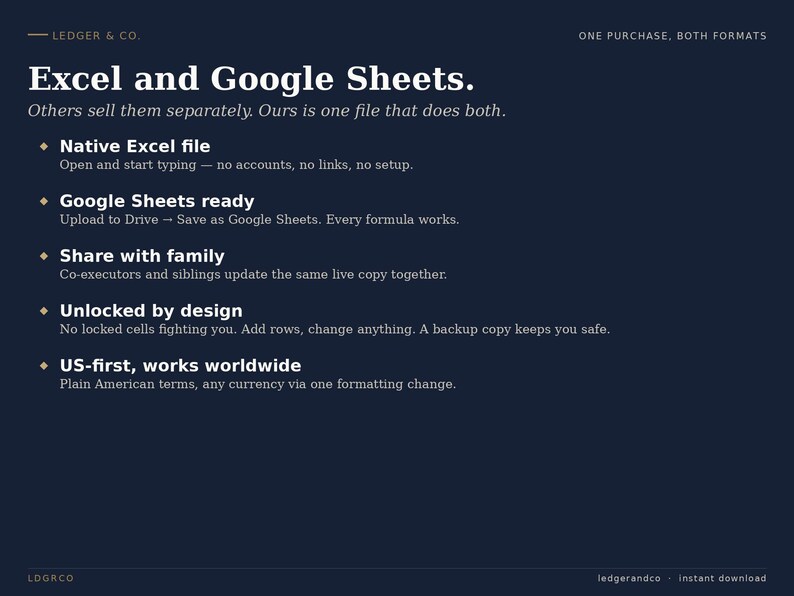
Task: Select the 'Share with family' heading
Action: click(x=142, y=256)
